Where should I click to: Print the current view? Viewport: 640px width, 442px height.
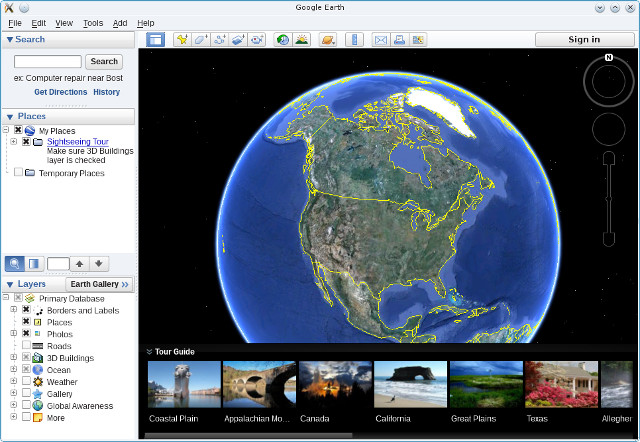click(399, 40)
